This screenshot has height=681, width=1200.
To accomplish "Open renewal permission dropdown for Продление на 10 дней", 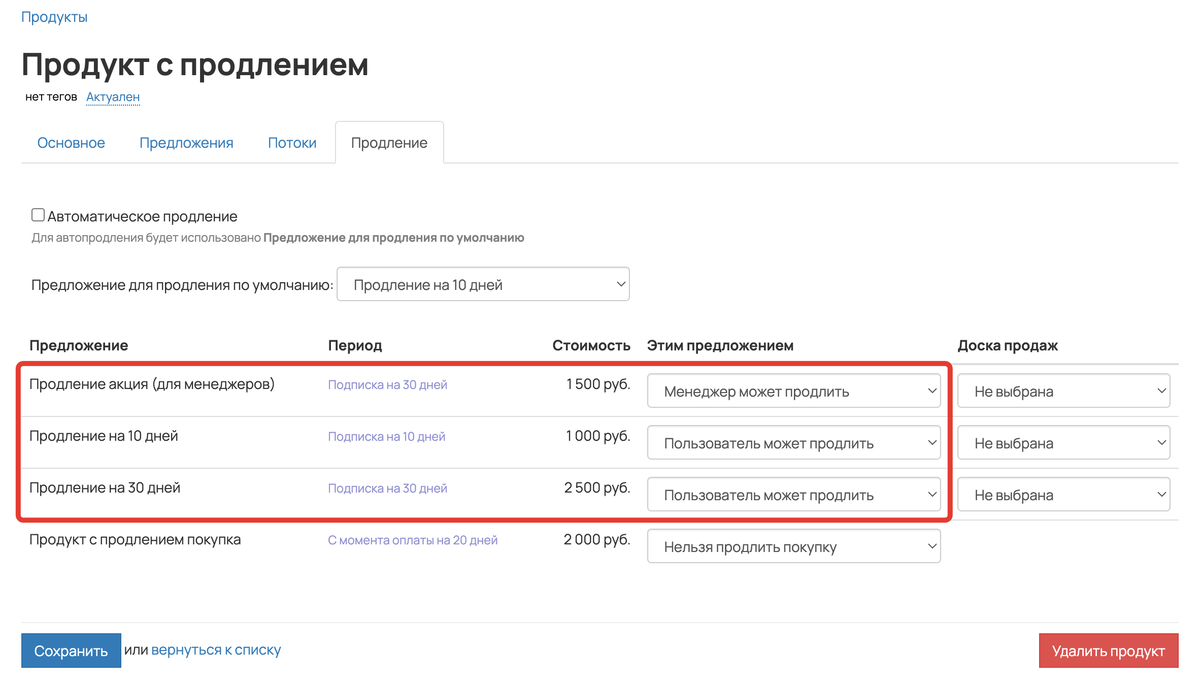I will coord(794,443).
